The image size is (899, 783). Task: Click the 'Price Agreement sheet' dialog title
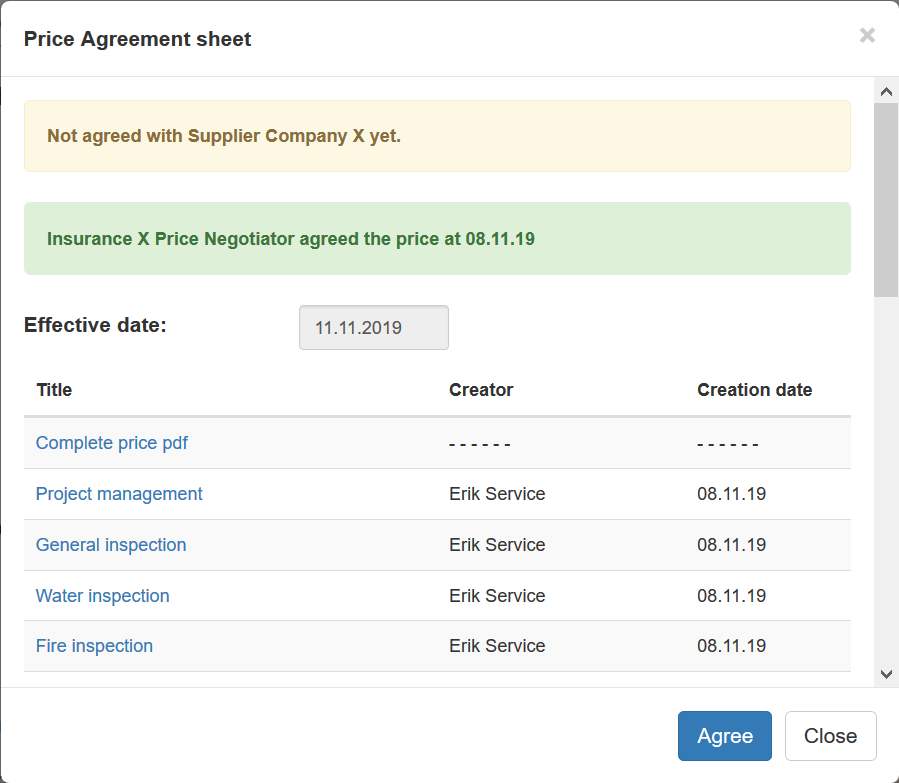[x=138, y=39]
